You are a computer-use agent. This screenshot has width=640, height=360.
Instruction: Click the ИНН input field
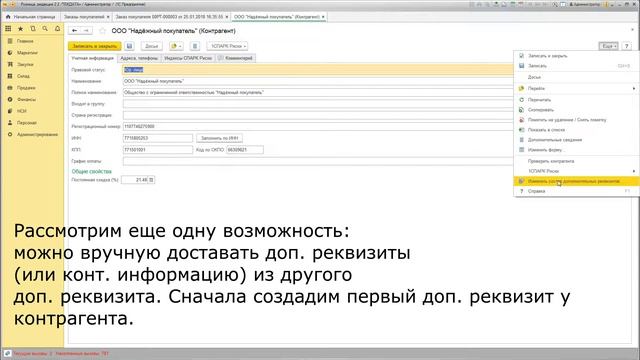[x=158, y=138]
